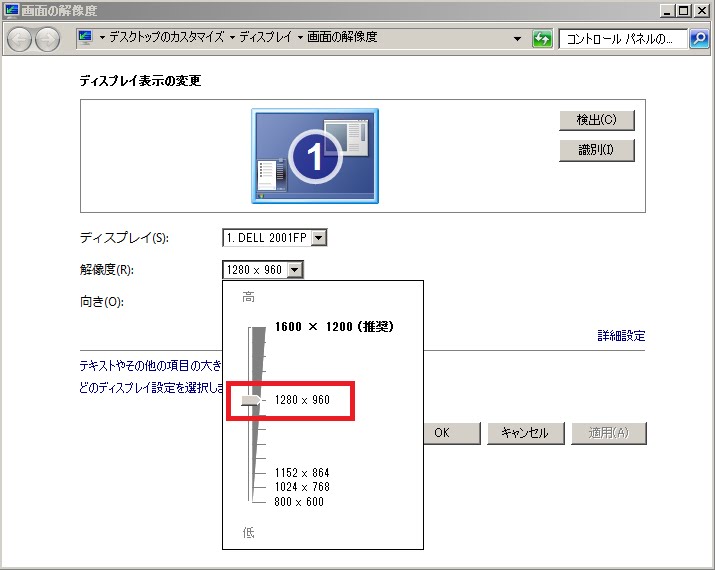
Task: Click the window title bar icon
Action: point(11,10)
